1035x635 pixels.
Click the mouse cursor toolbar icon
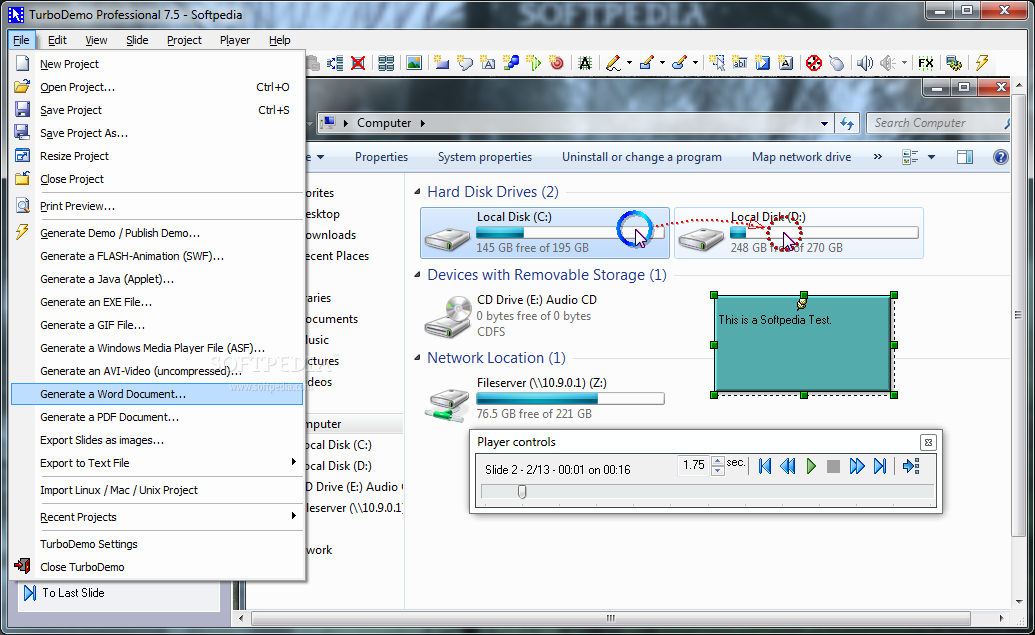pyautogui.click(x=837, y=63)
